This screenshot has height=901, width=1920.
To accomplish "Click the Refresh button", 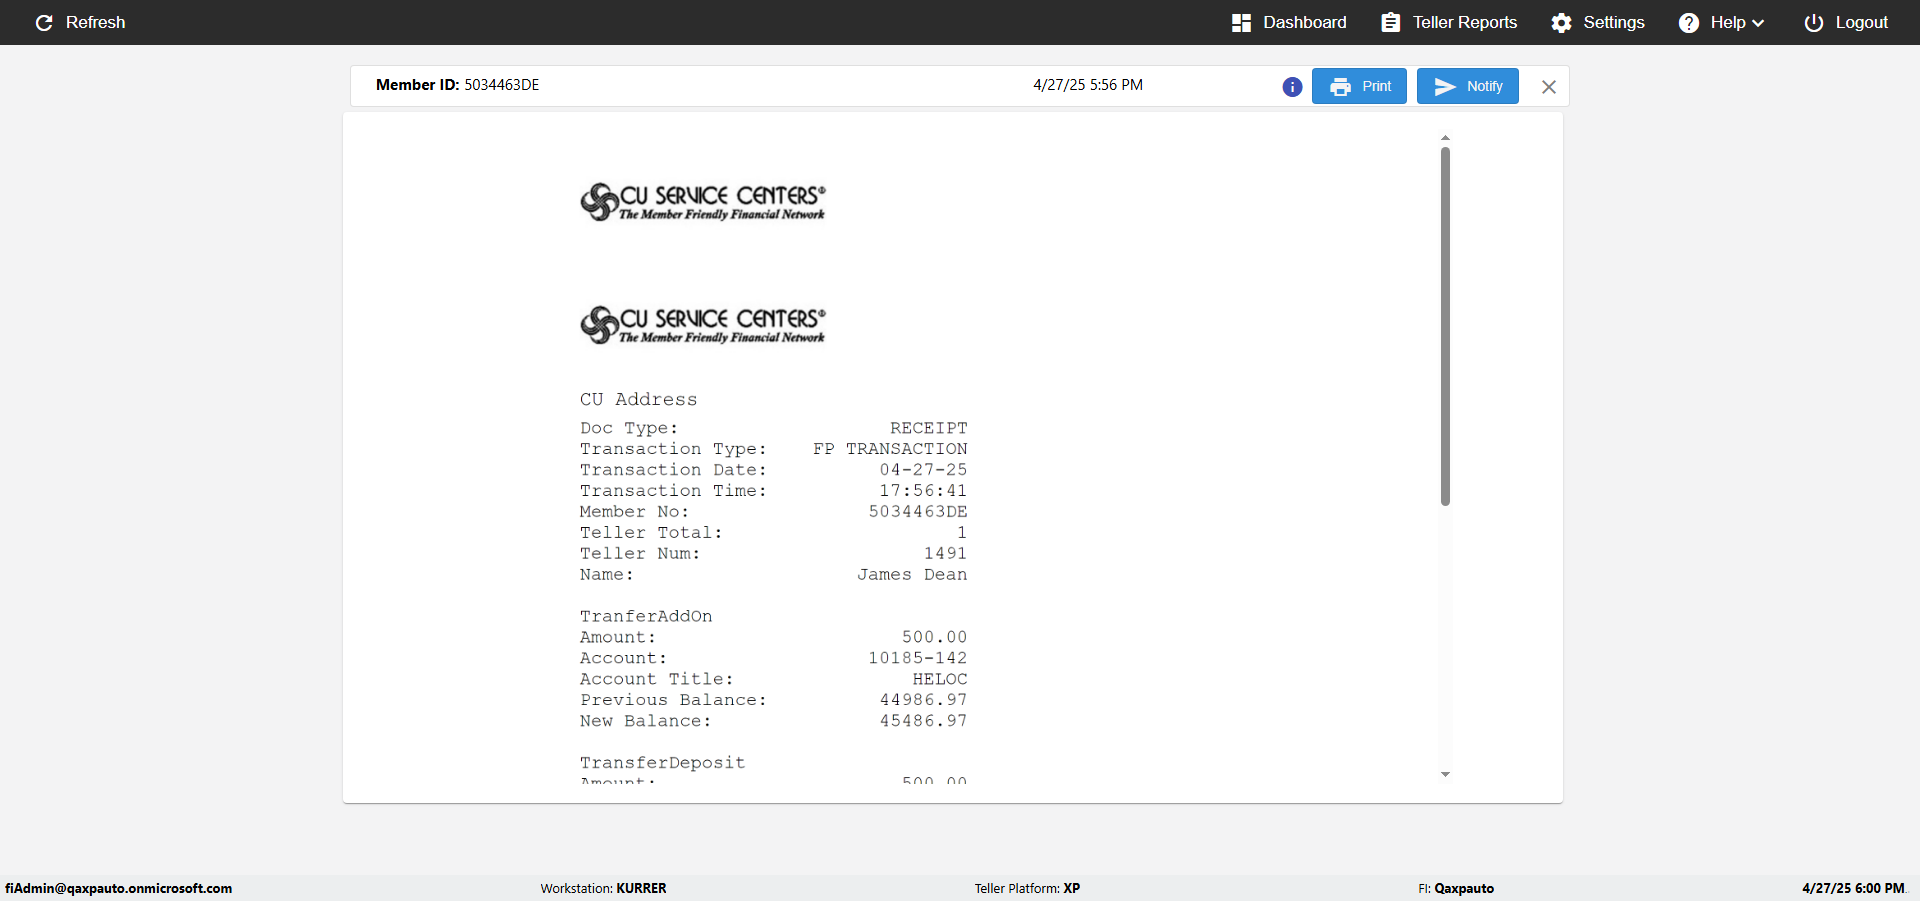I will 80,22.
